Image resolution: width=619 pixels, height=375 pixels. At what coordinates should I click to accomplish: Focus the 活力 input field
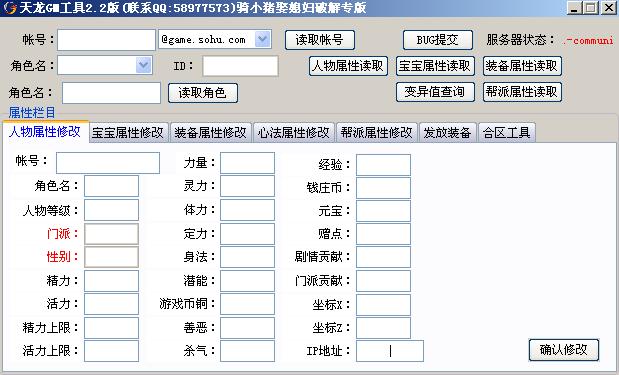(111, 304)
